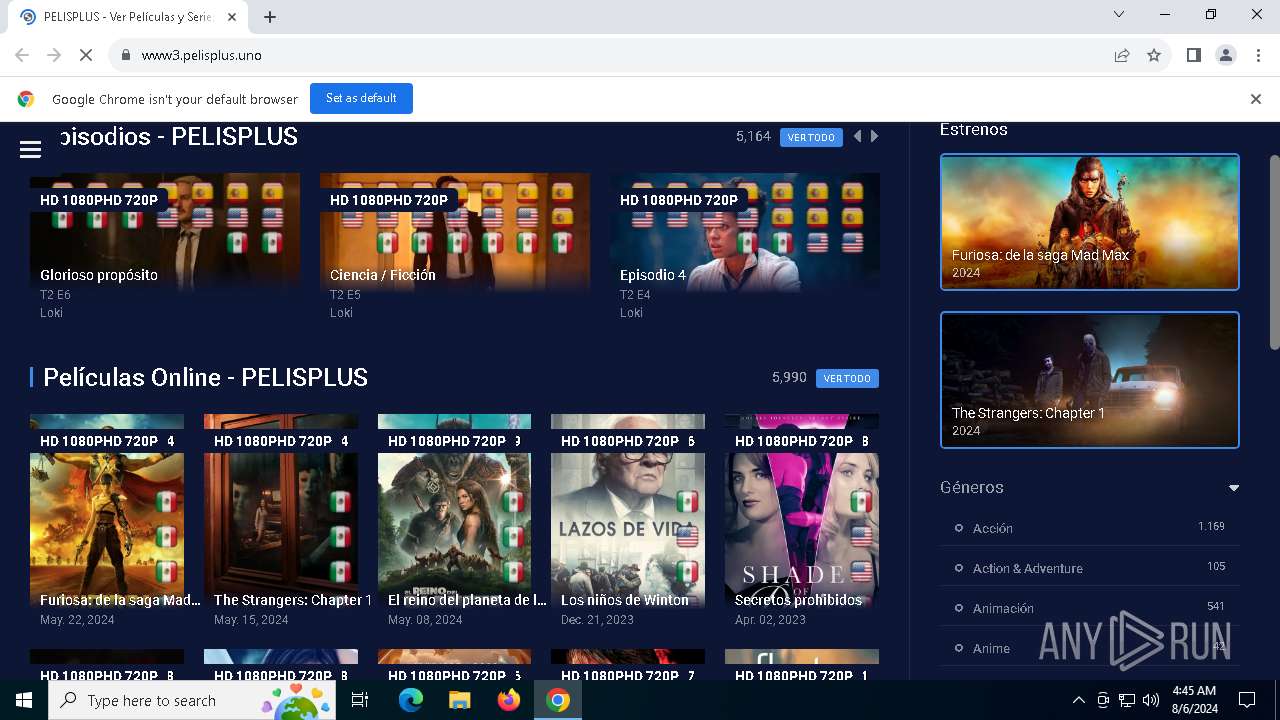Show hidden system tray icons
1280x720 pixels.
[x=1078, y=700]
